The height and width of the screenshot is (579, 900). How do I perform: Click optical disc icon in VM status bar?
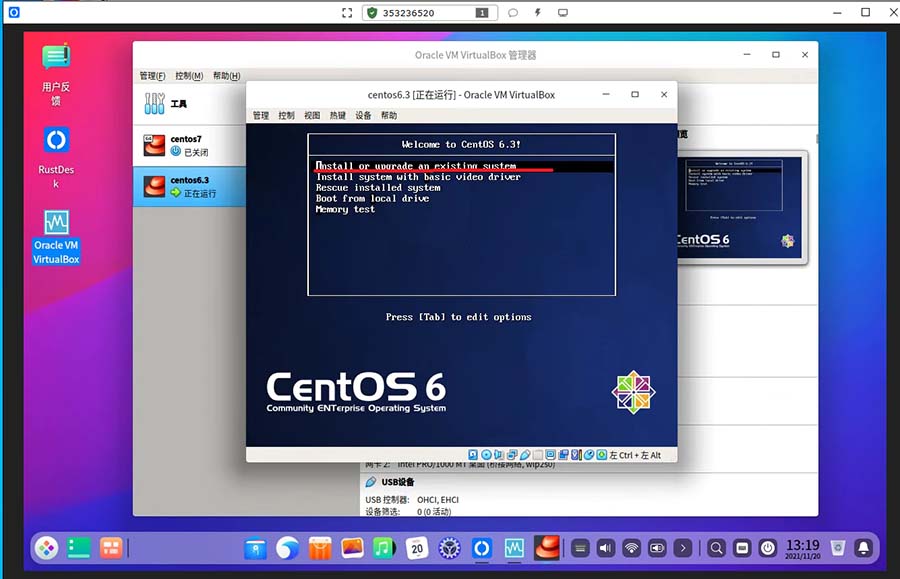tap(486, 454)
